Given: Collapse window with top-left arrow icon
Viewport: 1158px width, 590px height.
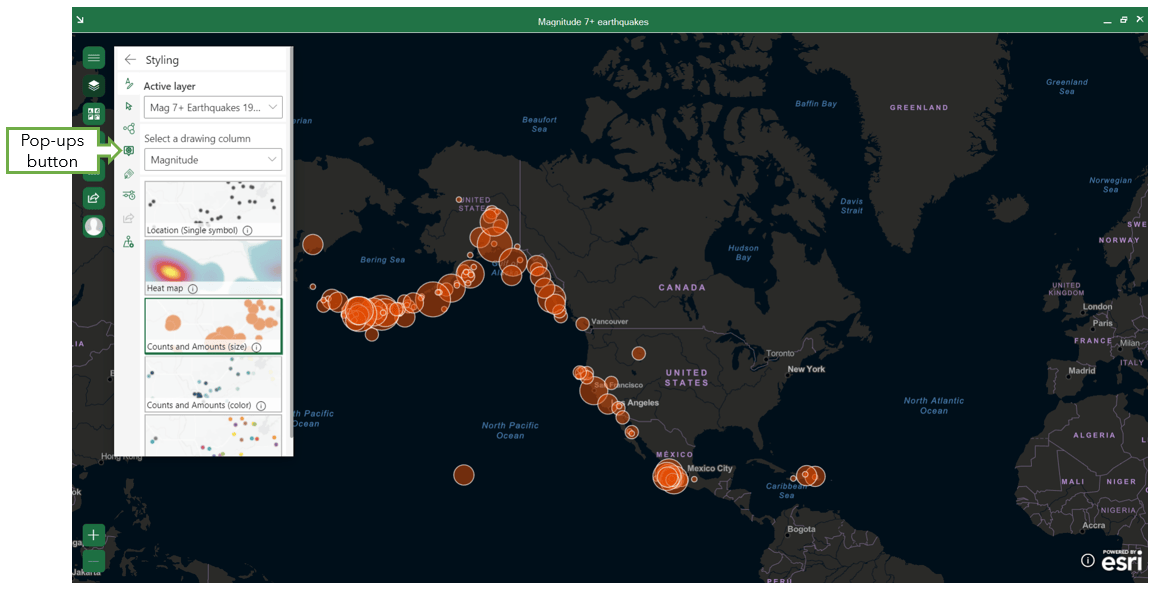Looking at the screenshot, I should [x=80, y=20].
